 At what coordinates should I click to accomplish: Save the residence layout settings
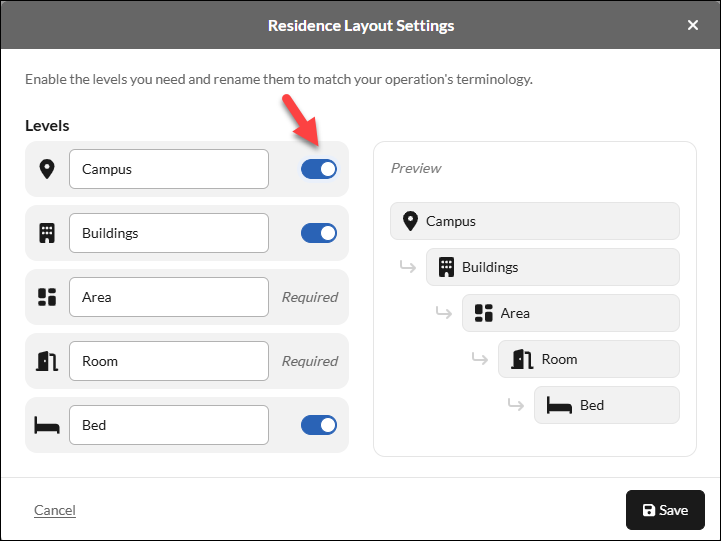665,510
